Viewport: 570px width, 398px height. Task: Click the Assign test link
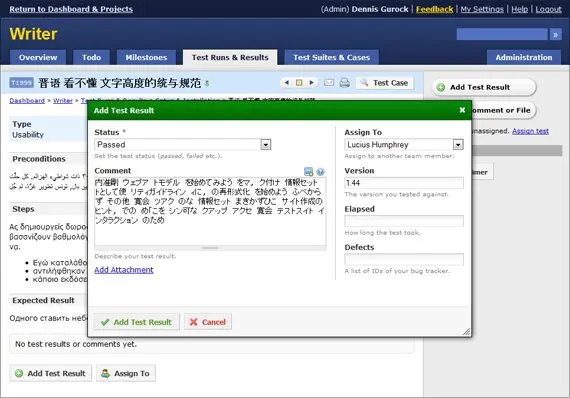[530, 131]
